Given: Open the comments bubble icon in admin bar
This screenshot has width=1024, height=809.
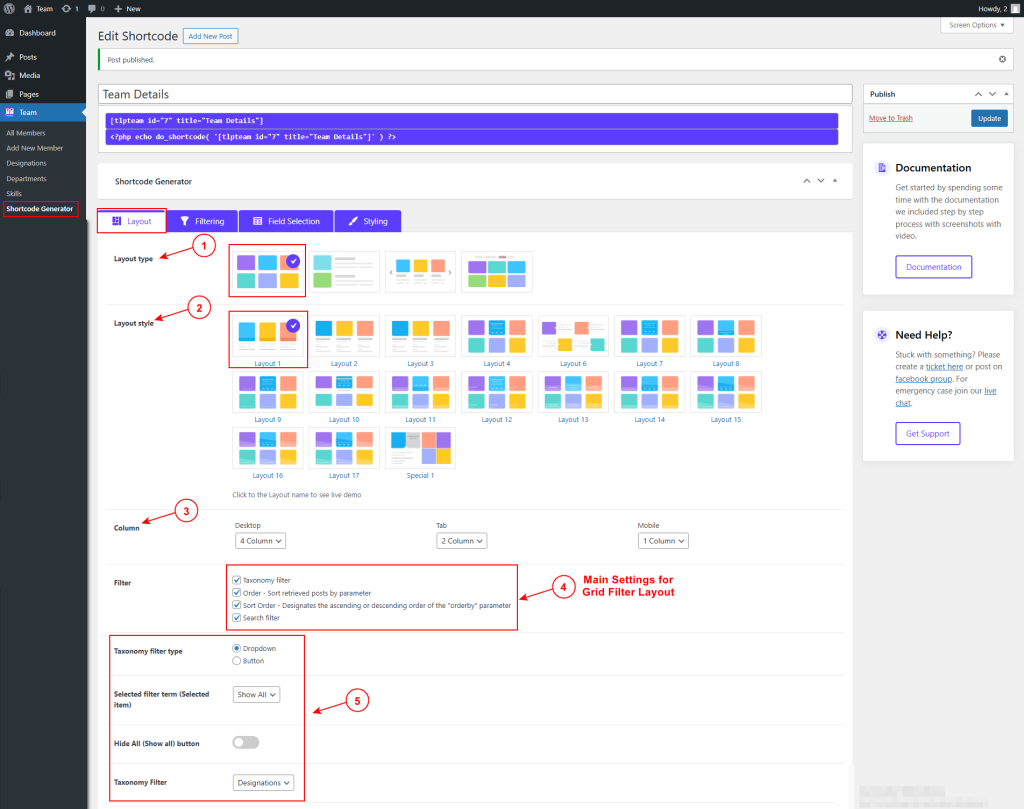Looking at the screenshot, I should pos(92,8).
